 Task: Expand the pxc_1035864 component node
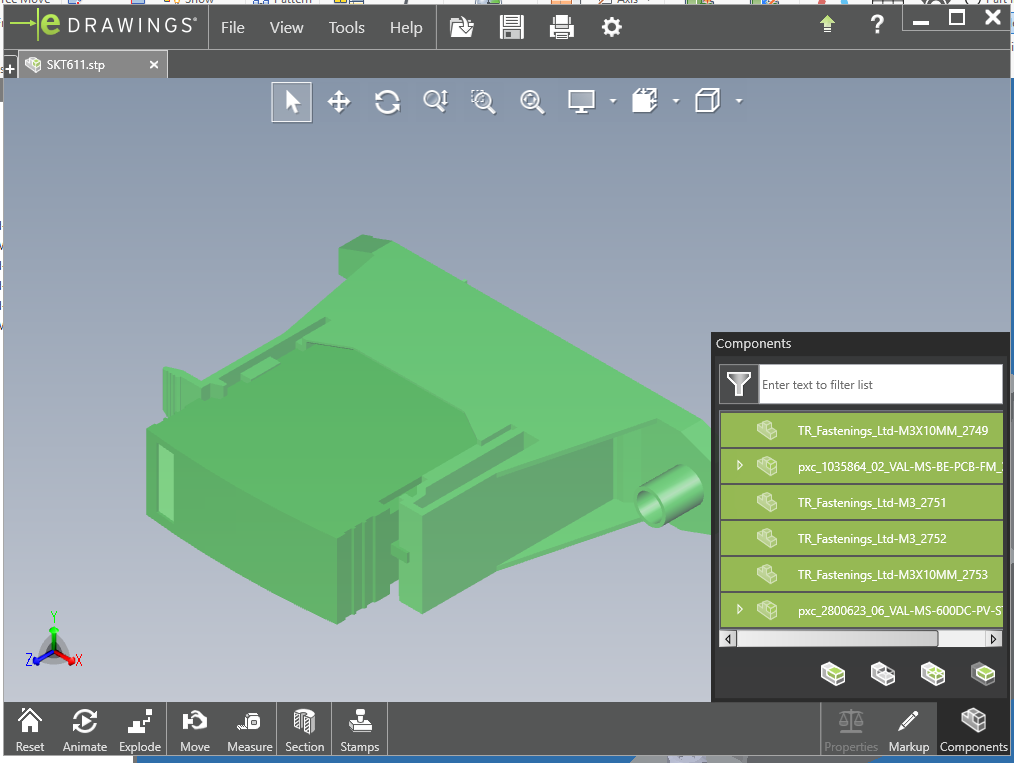tap(741, 466)
